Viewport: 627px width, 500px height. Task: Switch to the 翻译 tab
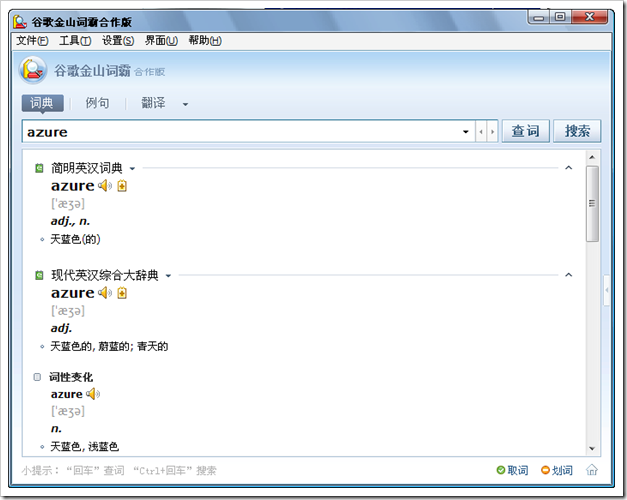(x=153, y=103)
